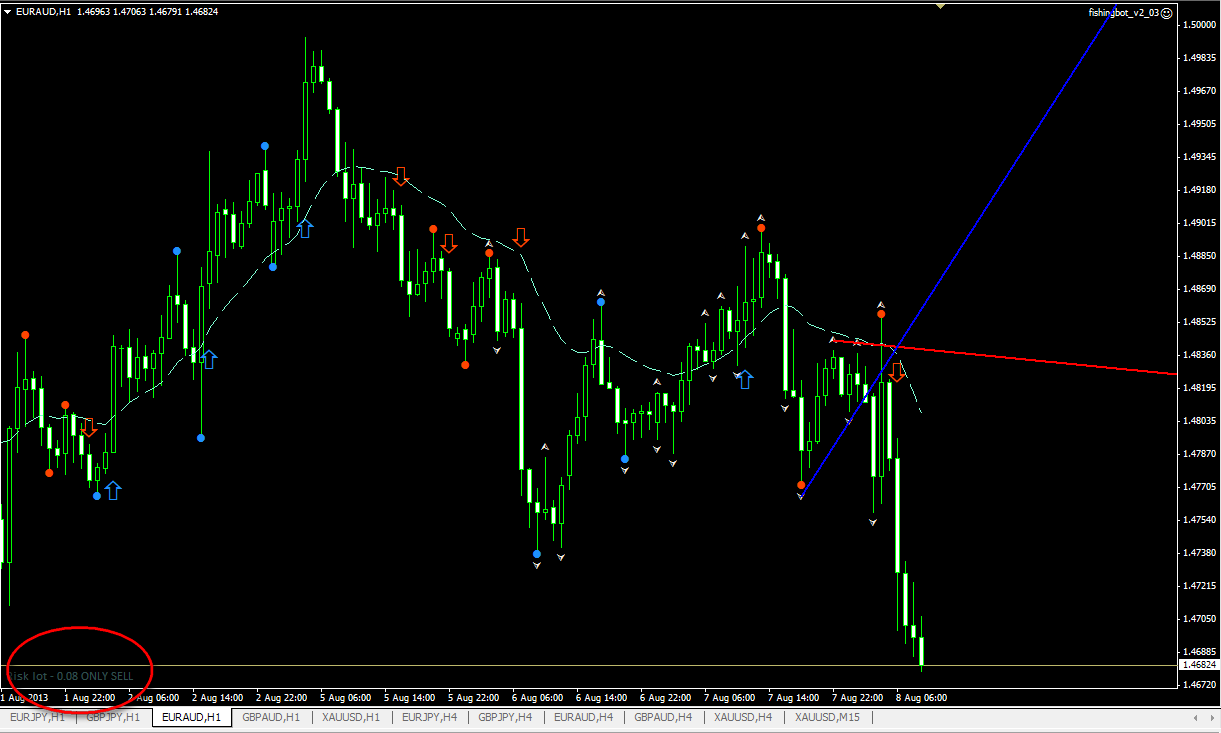Screen dimensions: 1221x733
Task: Click the 1.48360 price scale label
Action: point(1199,354)
